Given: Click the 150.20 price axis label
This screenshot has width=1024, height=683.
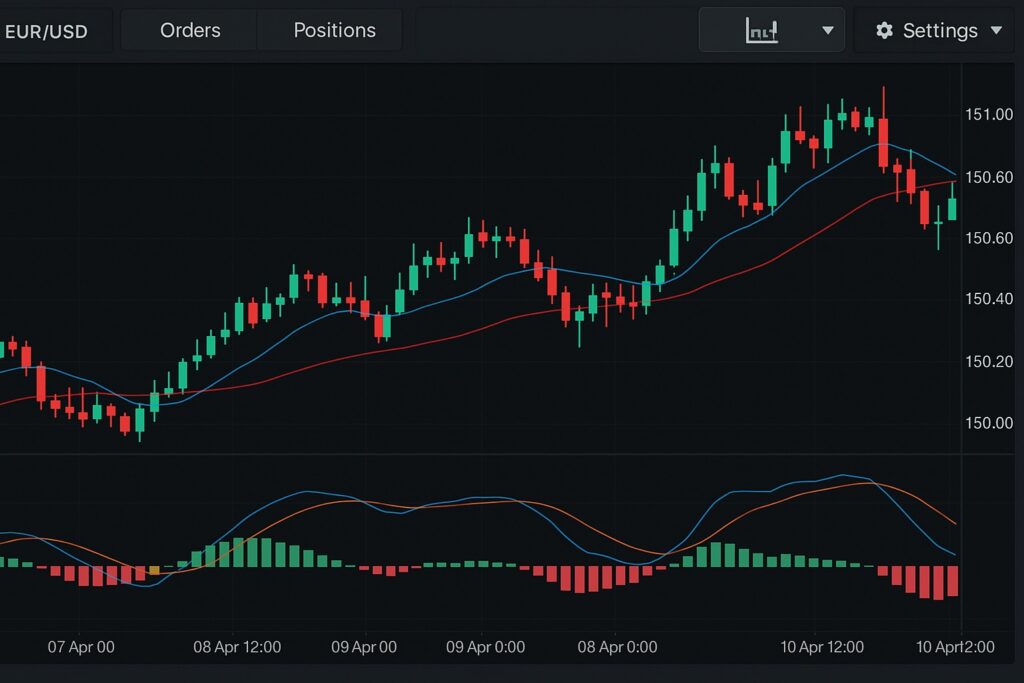Looking at the screenshot, I should pyautogui.click(x=989, y=362).
